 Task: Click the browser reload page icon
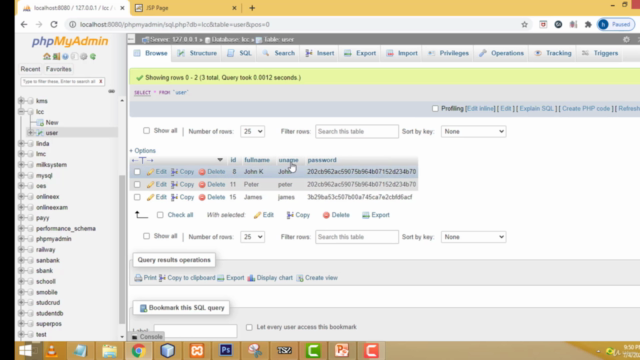click(54, 24)
